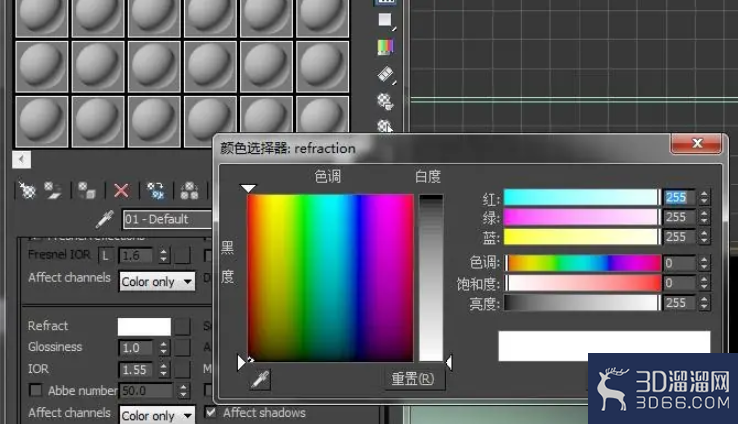Click the blue value field showing 255
738x424 pixels.
pyautogui.click(x=679, y=237)
